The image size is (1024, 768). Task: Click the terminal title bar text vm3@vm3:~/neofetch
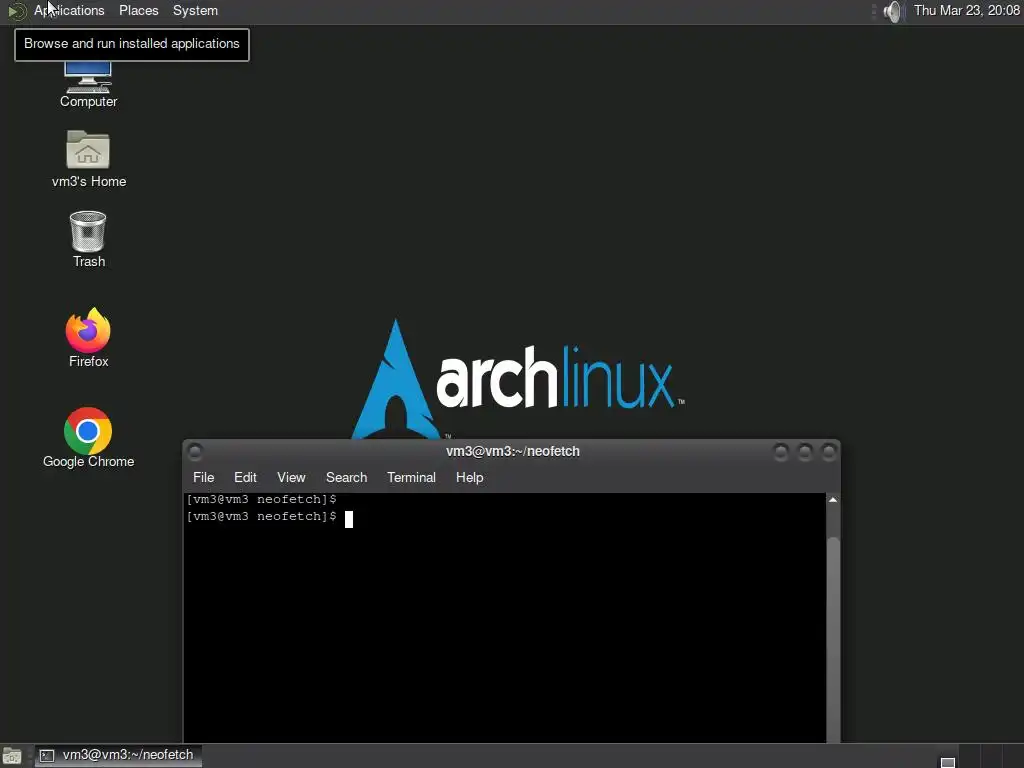(x=513, y=451)
